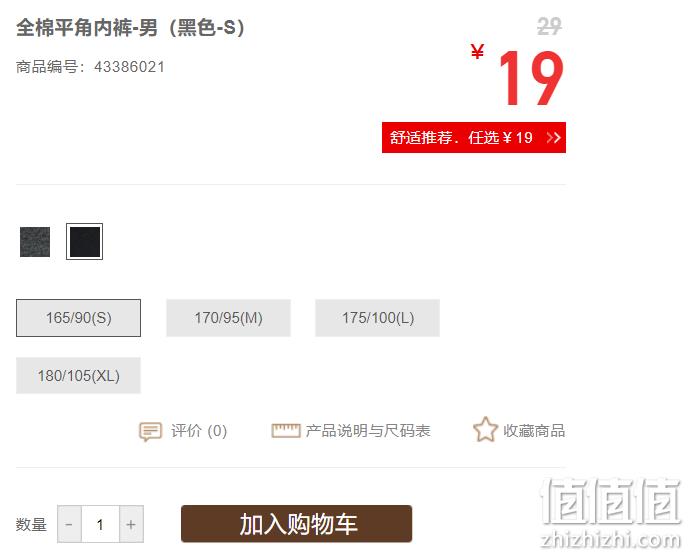This screenshot has height=557, width=690.
Task: Increase quantity with plus button
Action: (131, 524)
